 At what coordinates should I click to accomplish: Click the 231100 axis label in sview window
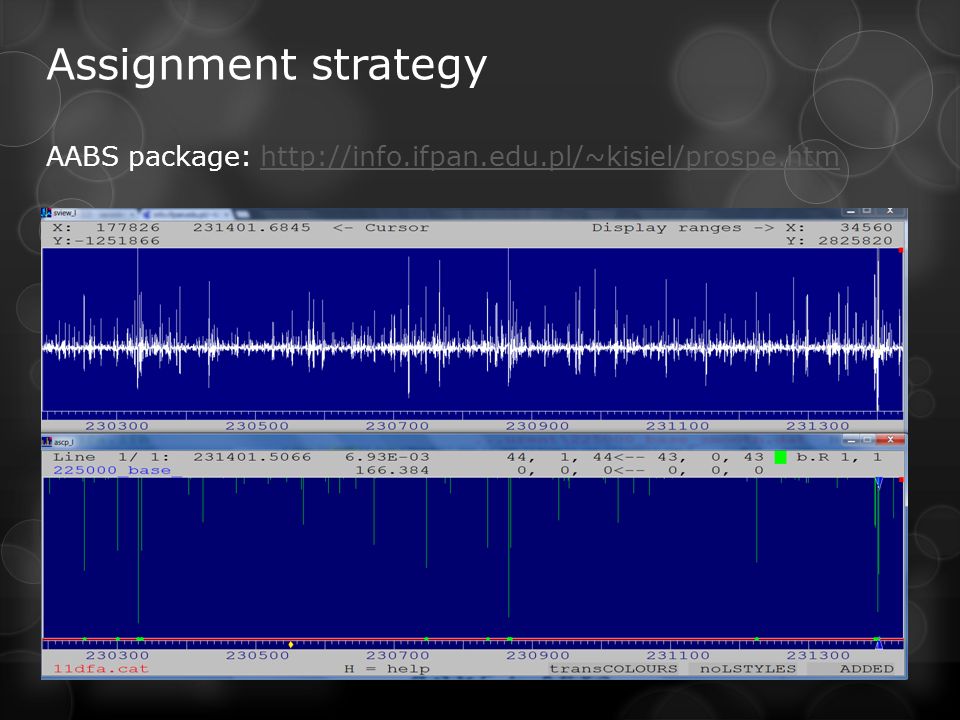677,426
